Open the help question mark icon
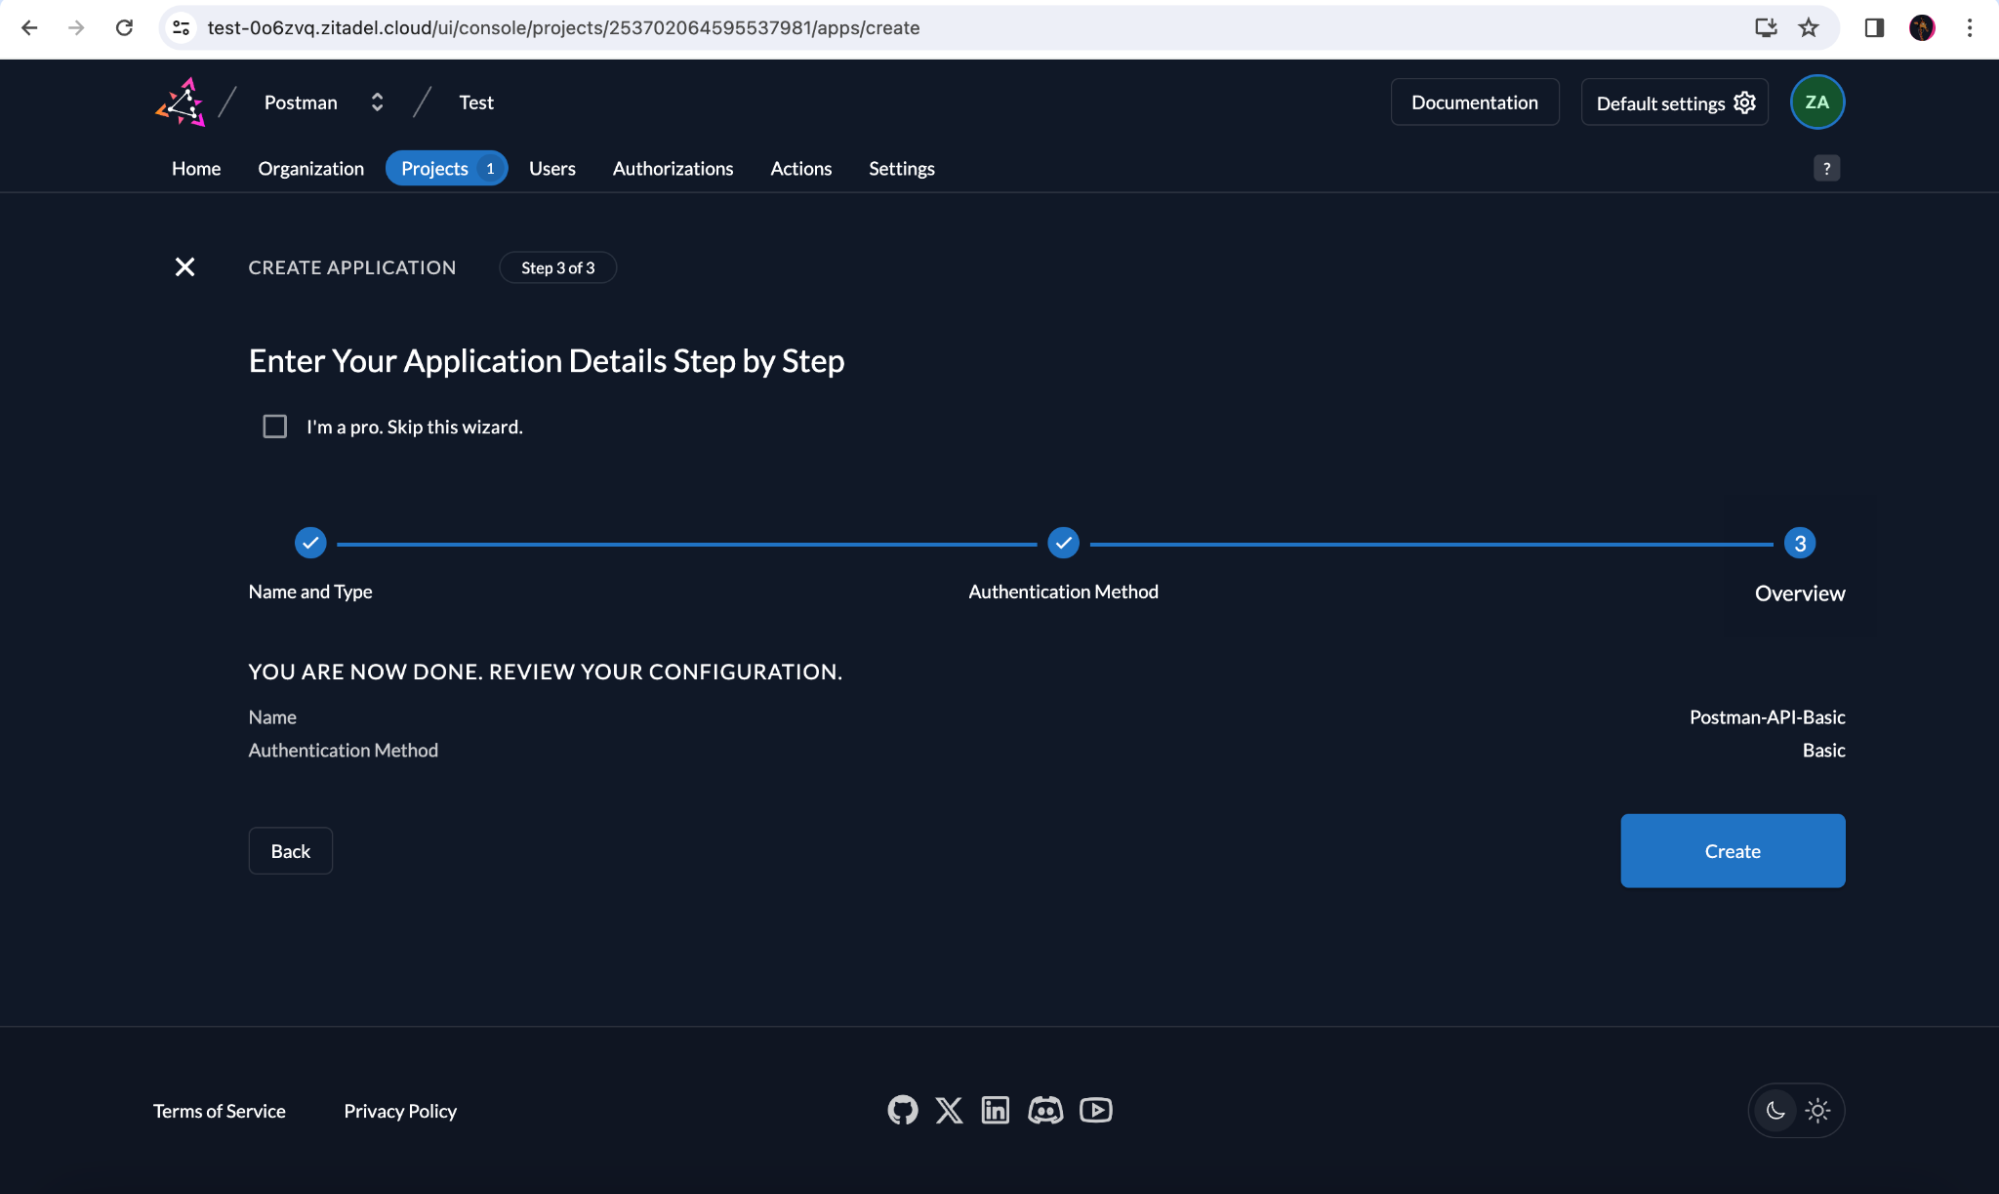1999x1194 pixels. point(1826,168)
